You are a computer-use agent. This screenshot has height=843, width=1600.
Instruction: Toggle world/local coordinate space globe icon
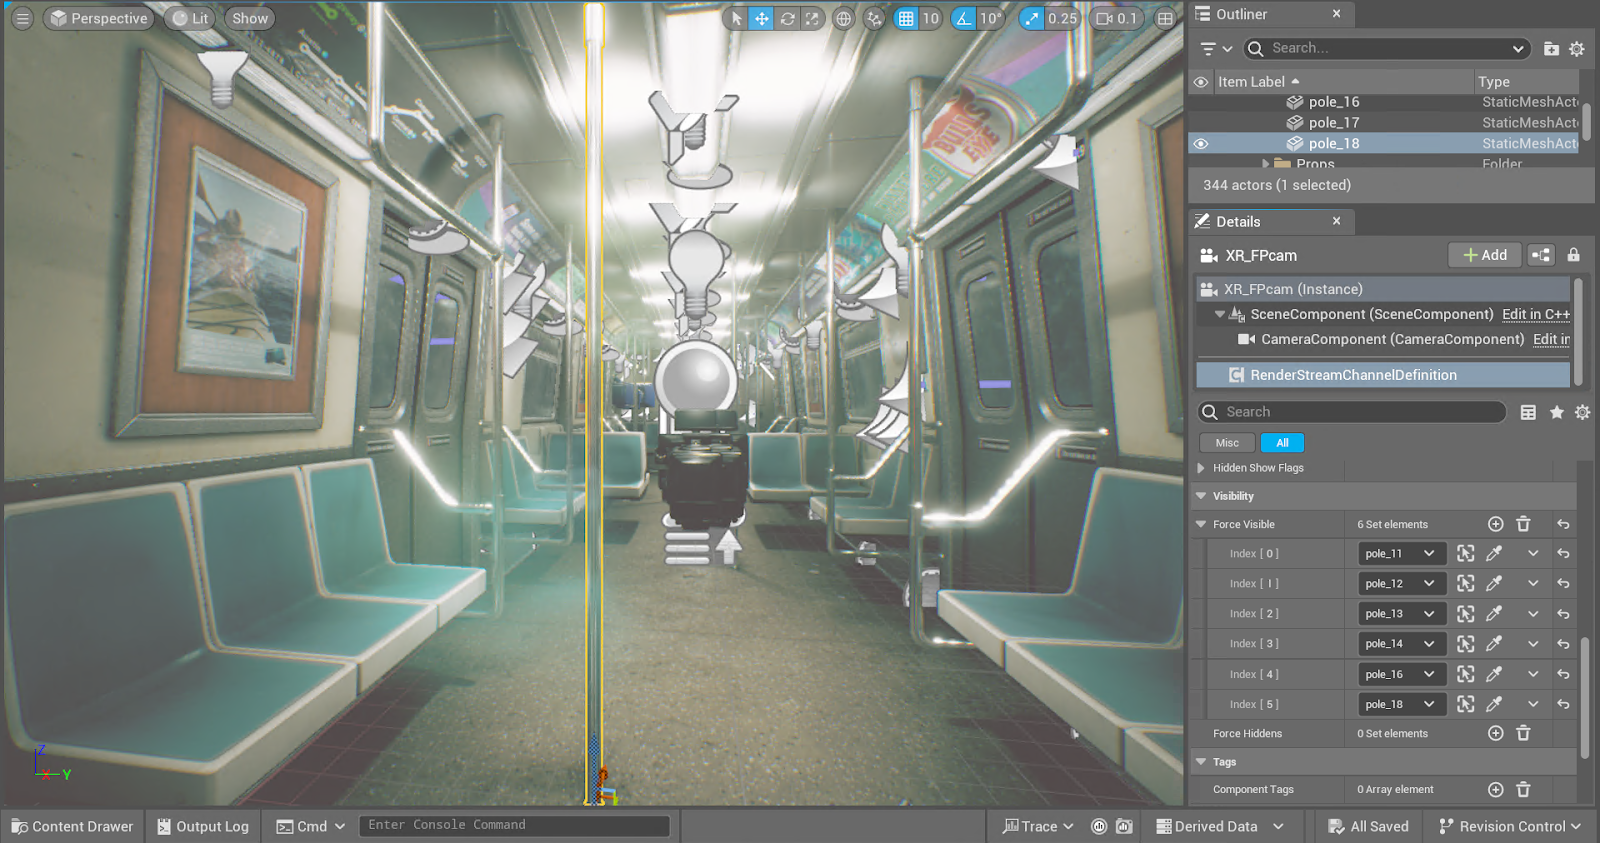click(x=844, y=18)
